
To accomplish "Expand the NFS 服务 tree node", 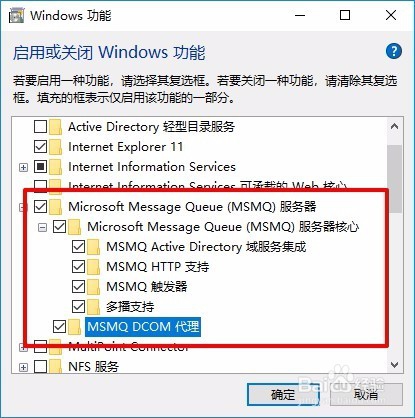I will (23, 367).
